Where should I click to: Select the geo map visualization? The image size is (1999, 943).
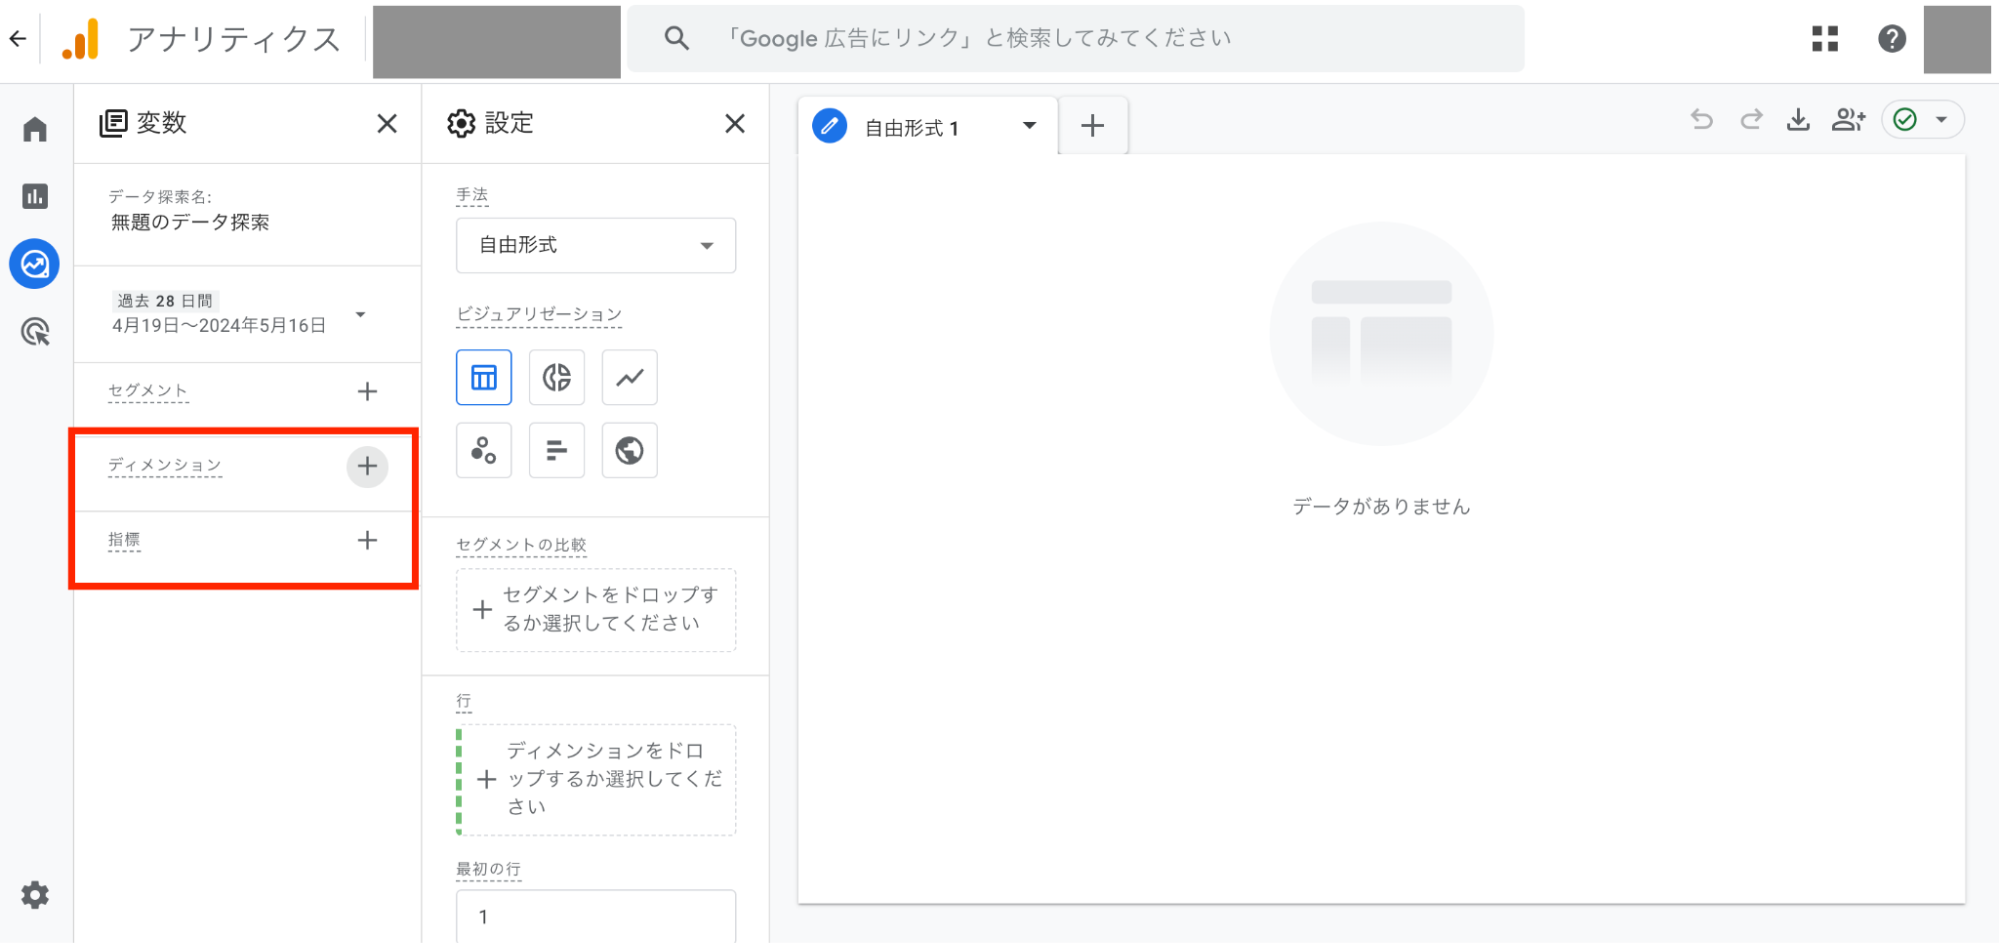[630, 450]
